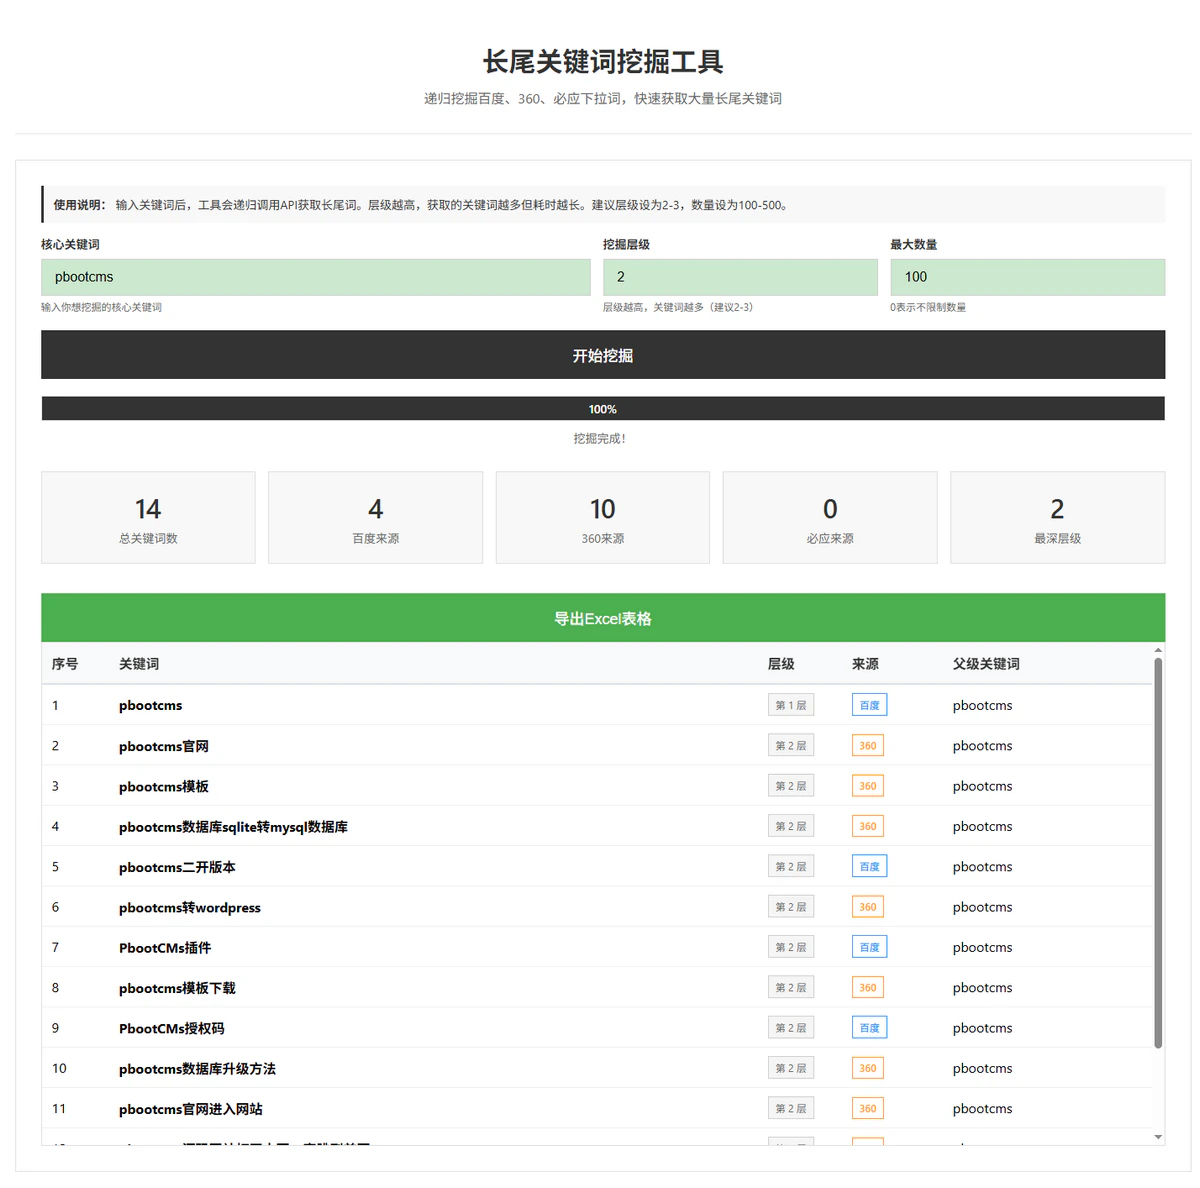Click the 核心关键词 input containing pbootcms
This screenshot has height=1188, width=1200.
[x=315, y=277]
